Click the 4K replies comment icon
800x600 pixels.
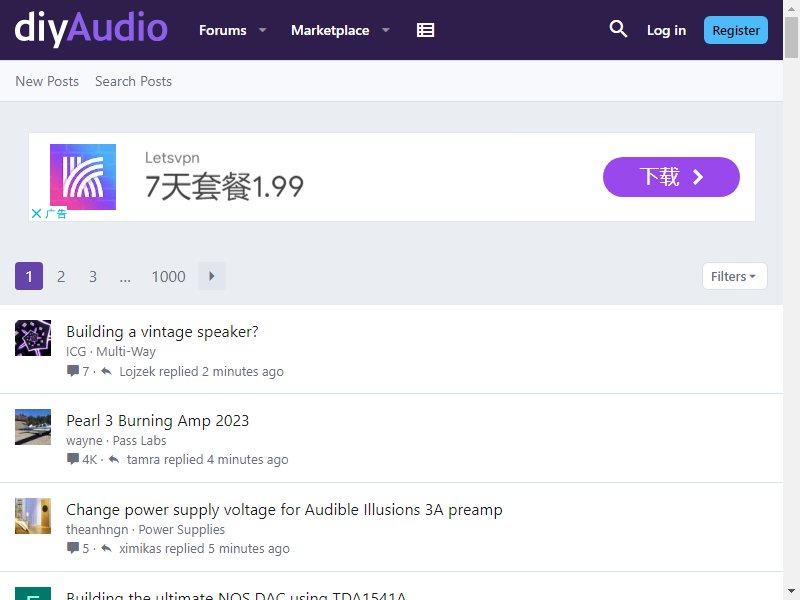[73, 459]
